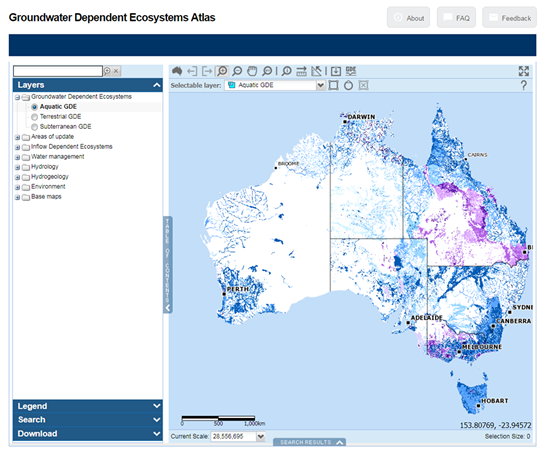Screen dimensions: 550x450
Task: Activate the pan hand tool
Action: pos(252,71)
